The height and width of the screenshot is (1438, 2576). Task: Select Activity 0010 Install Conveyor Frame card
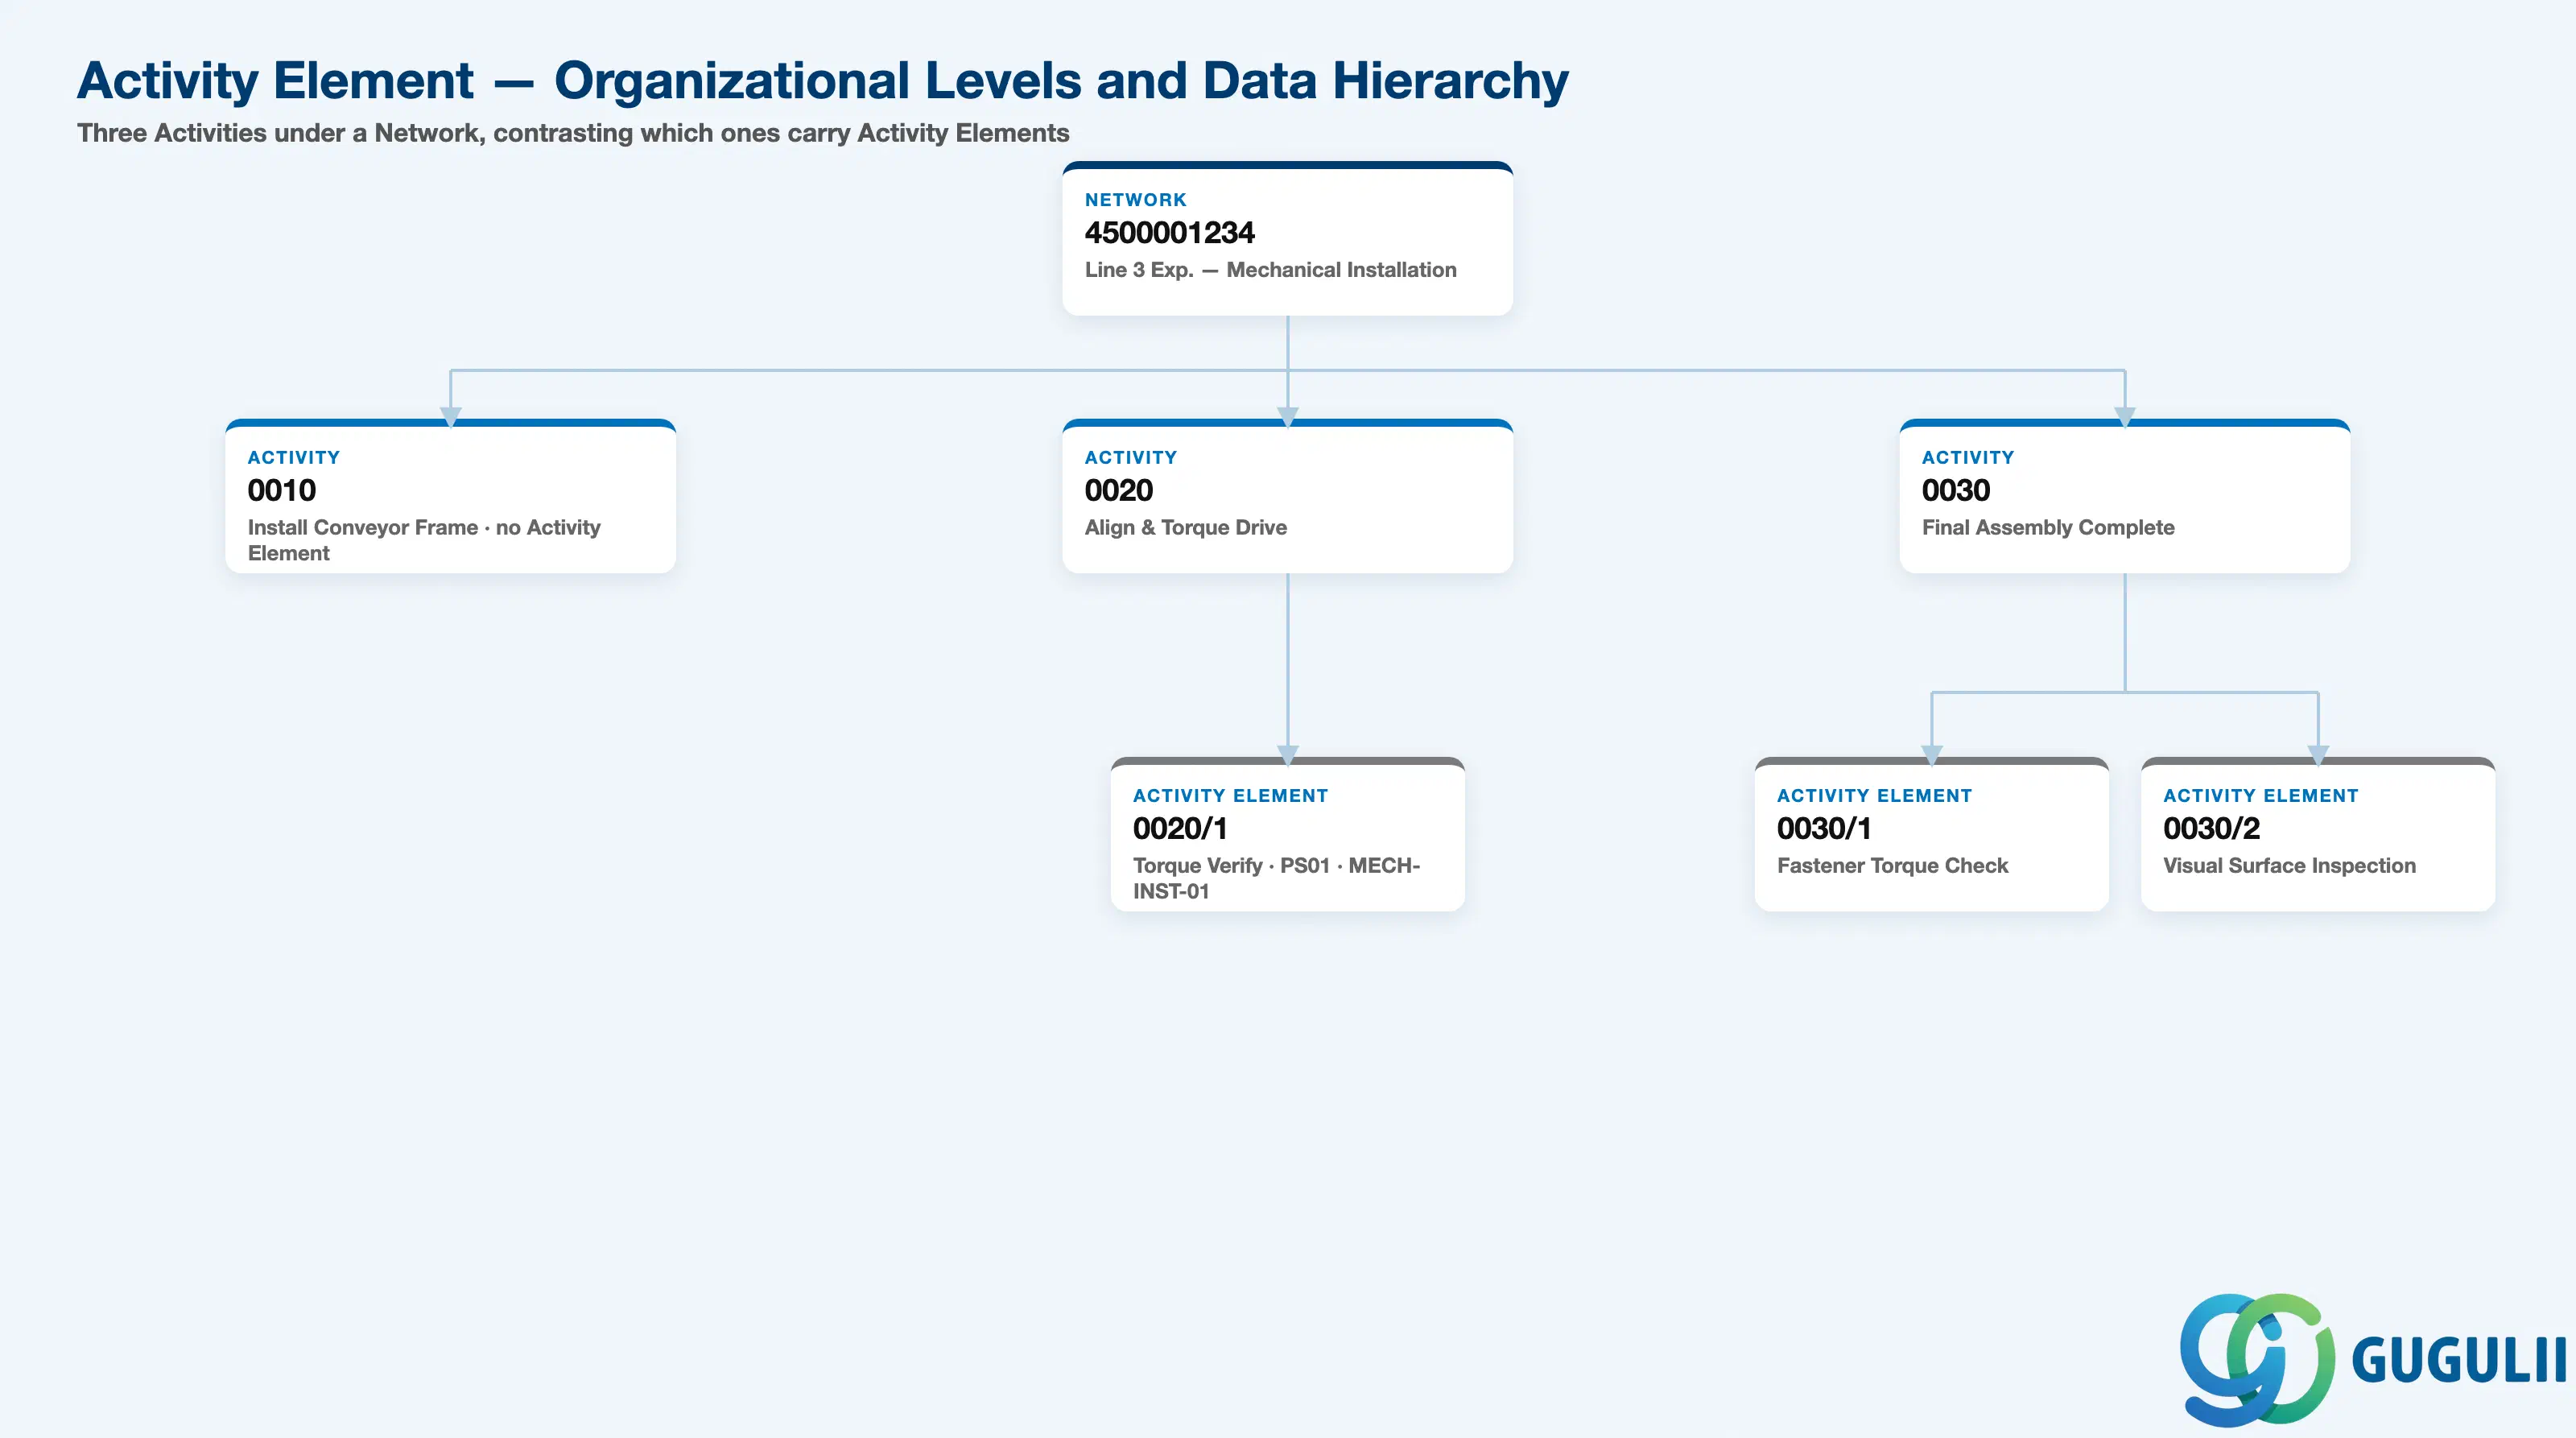coord(451,496)
